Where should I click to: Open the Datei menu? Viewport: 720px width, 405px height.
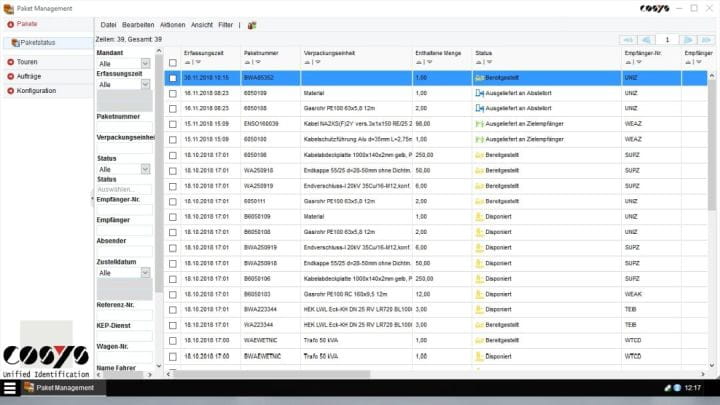click(x=108, y=25)
